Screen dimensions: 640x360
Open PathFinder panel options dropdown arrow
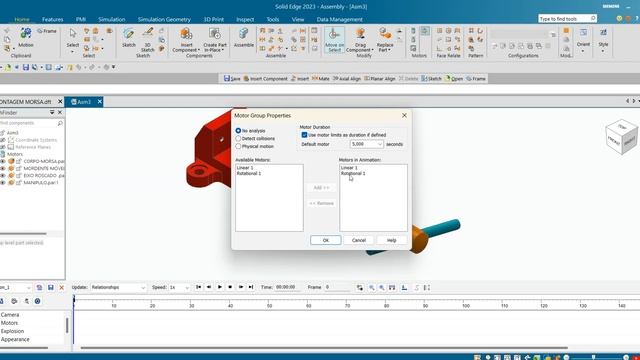click(52, 112)
